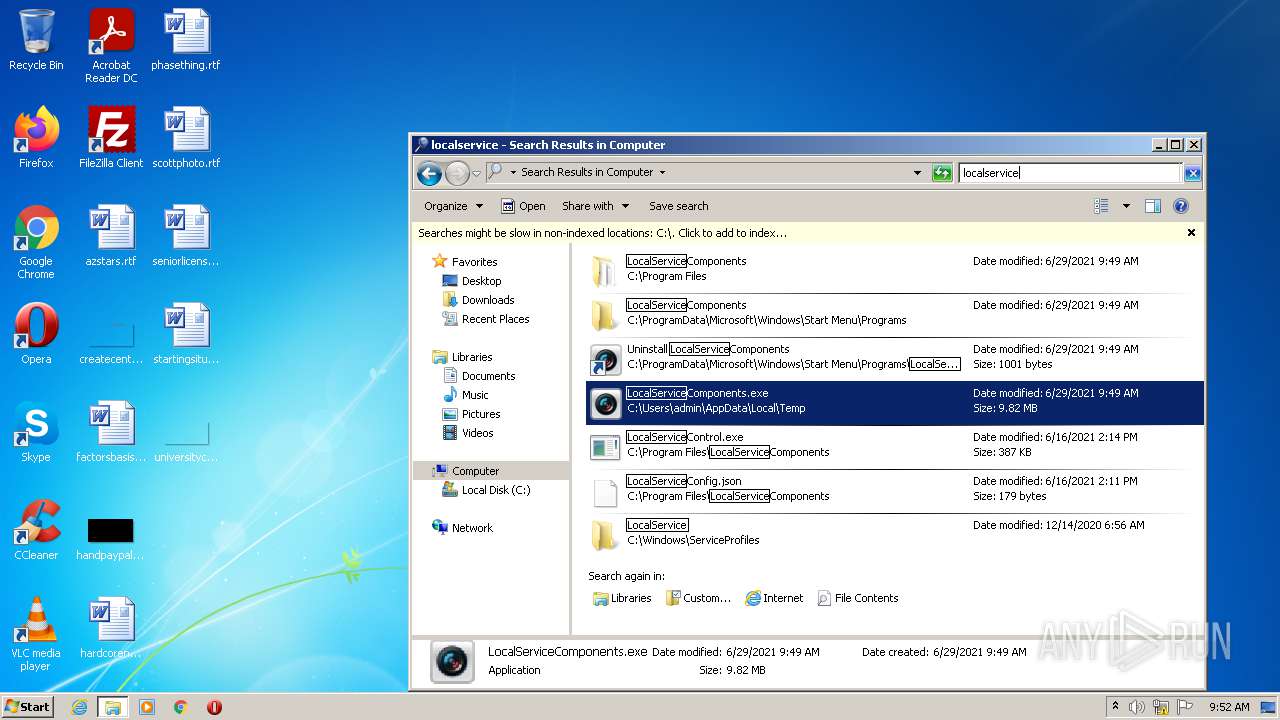Click Chrome icon in taskbar
Viewport: 1280px width, 720px height.
[180, 707]
